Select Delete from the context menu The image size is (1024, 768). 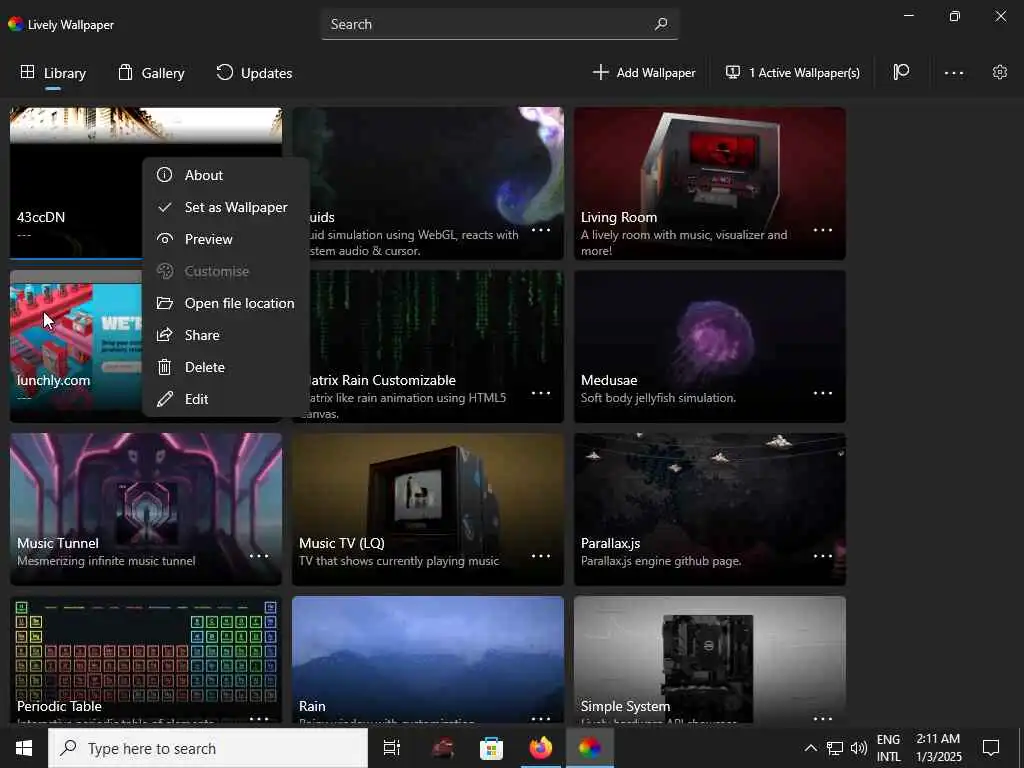[225, 367]
